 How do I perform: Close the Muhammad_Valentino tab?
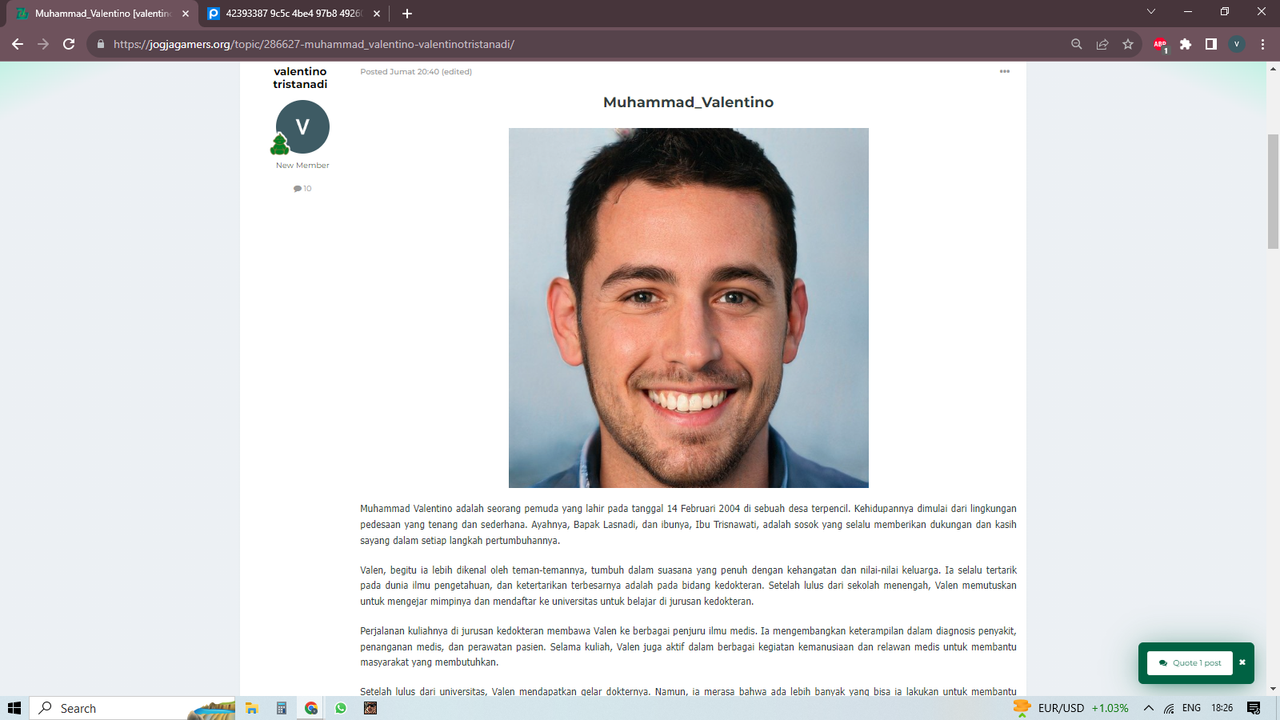click(x=185, y=14)
